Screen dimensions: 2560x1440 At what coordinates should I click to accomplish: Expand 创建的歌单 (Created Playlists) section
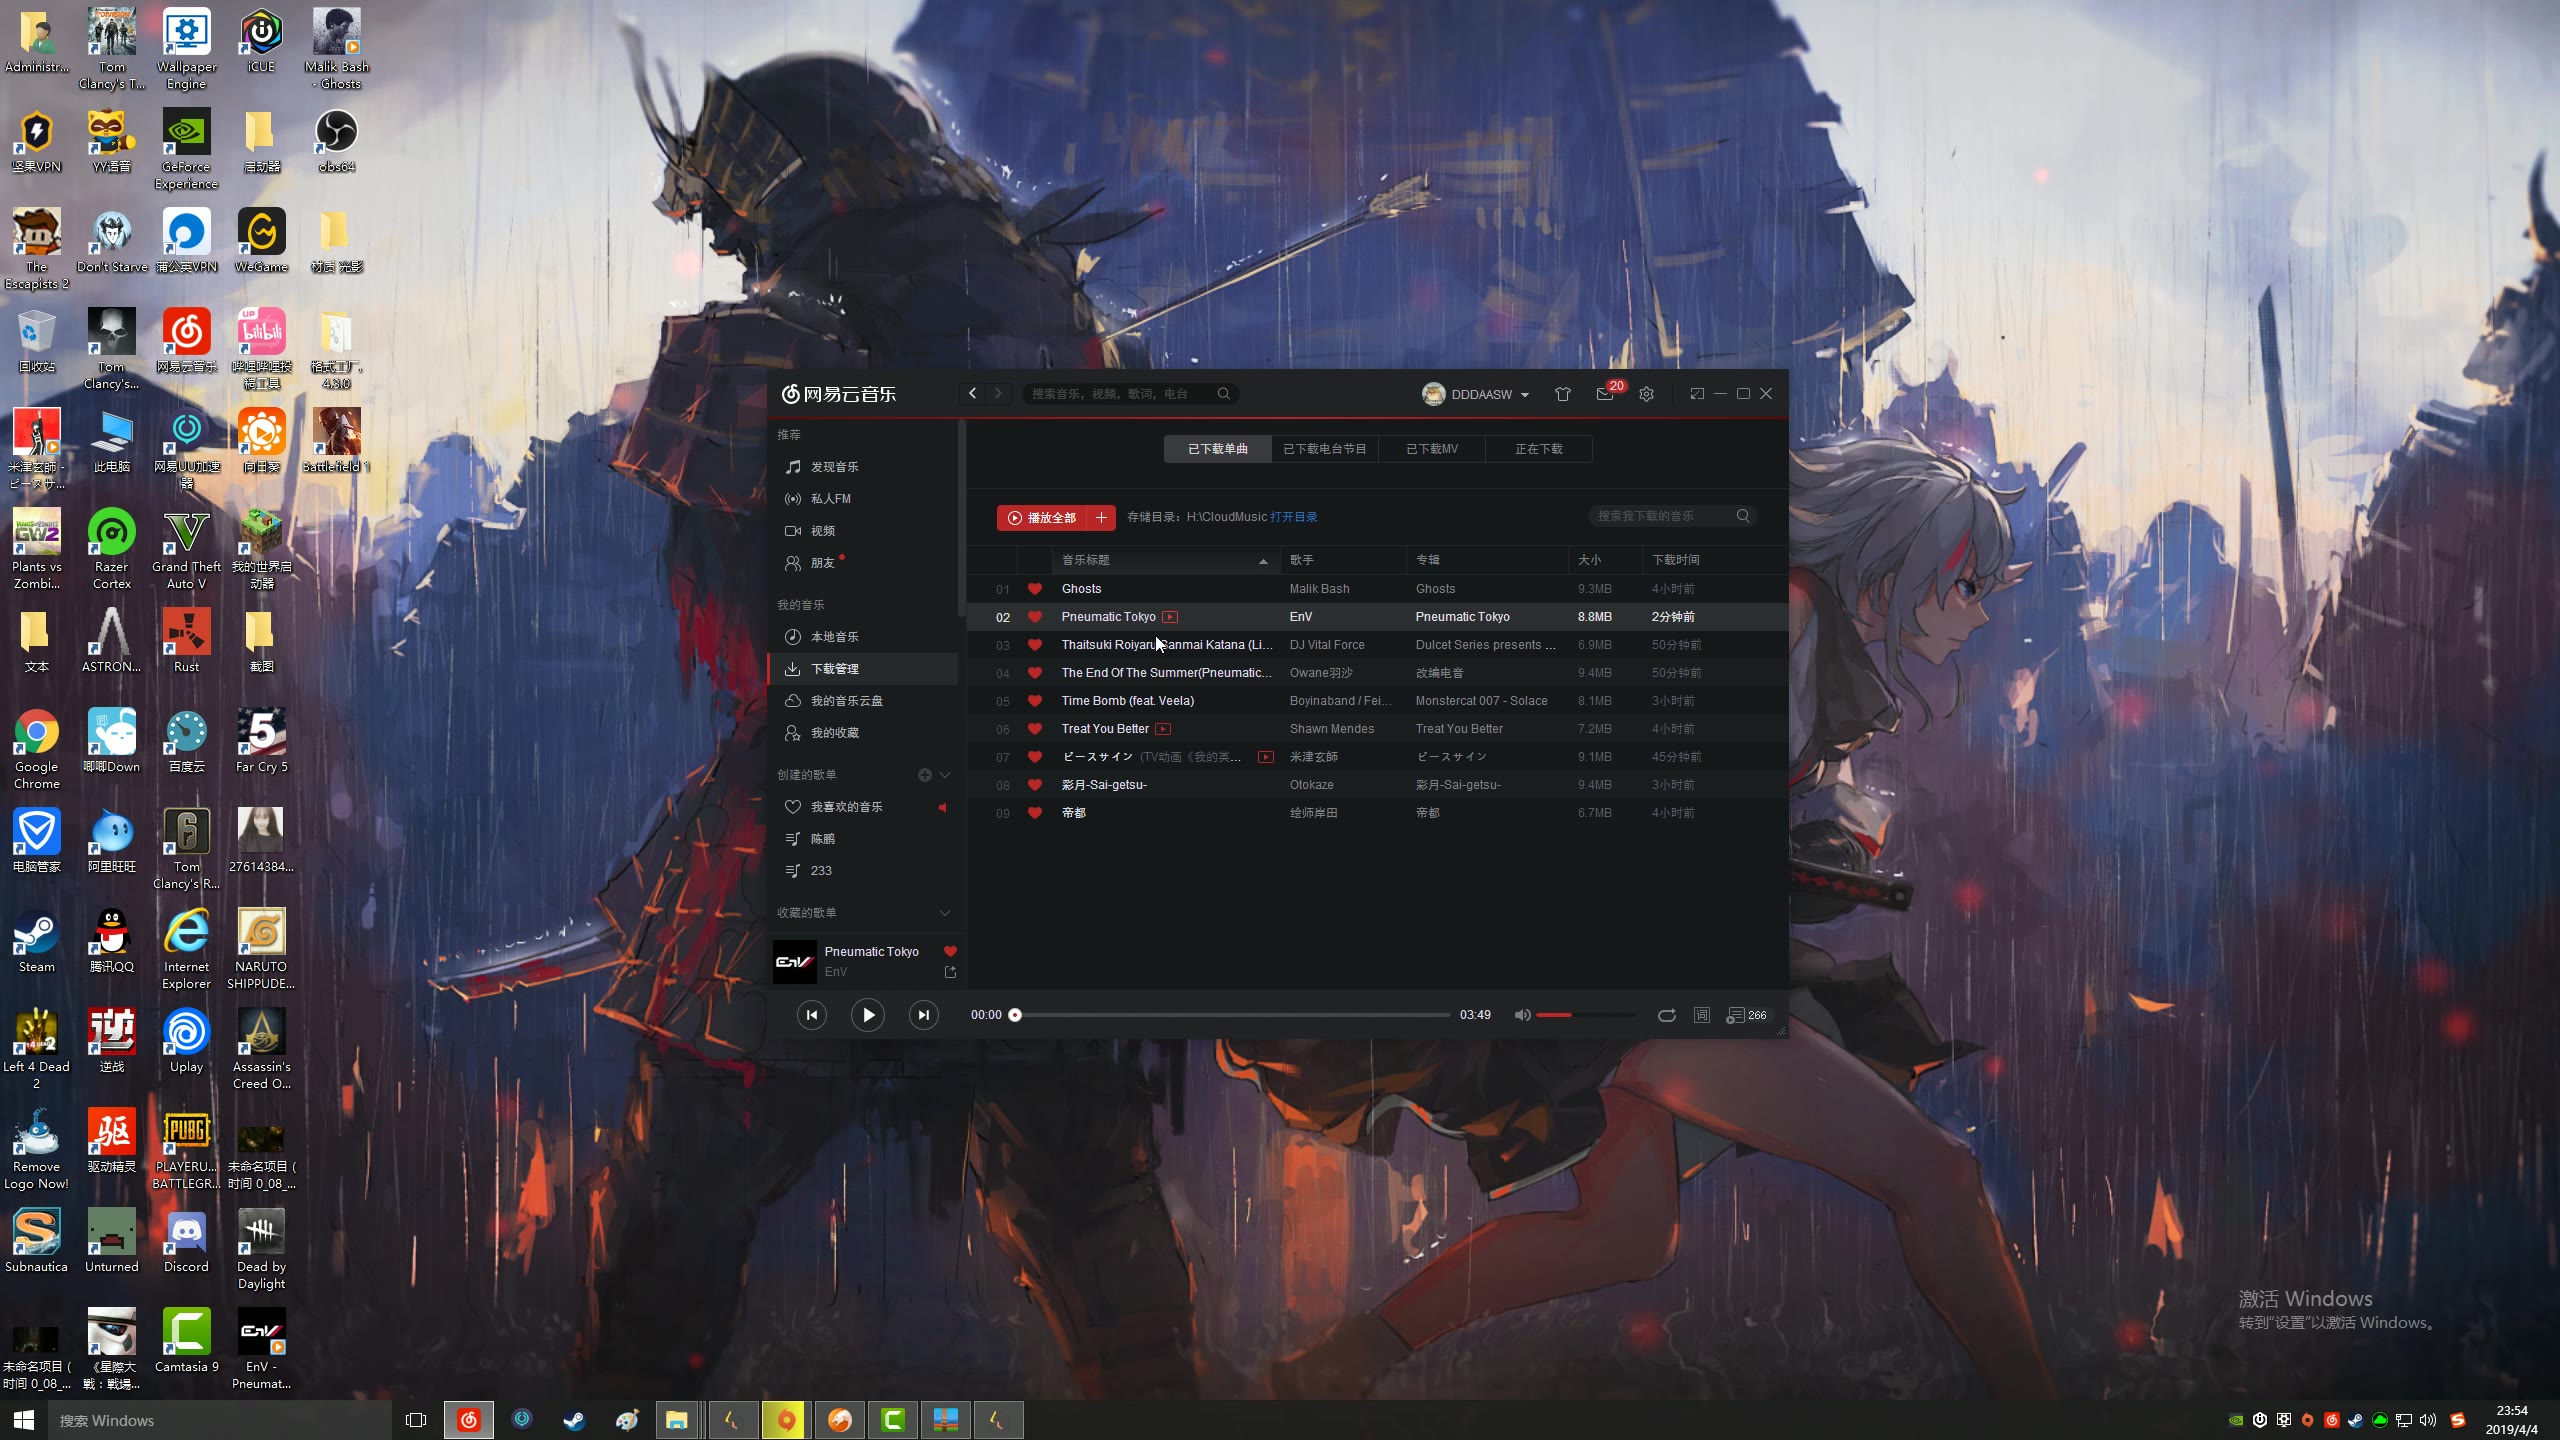click(944, 774)
